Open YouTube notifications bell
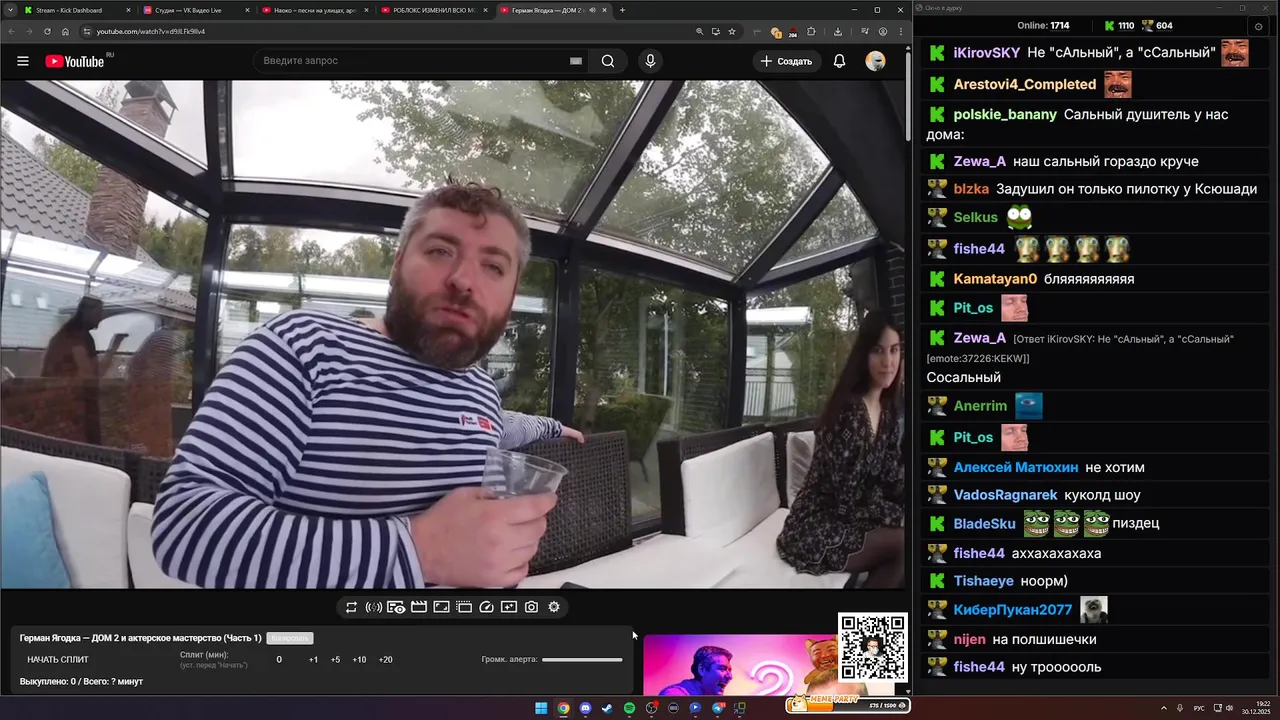 tap(839, 61)
